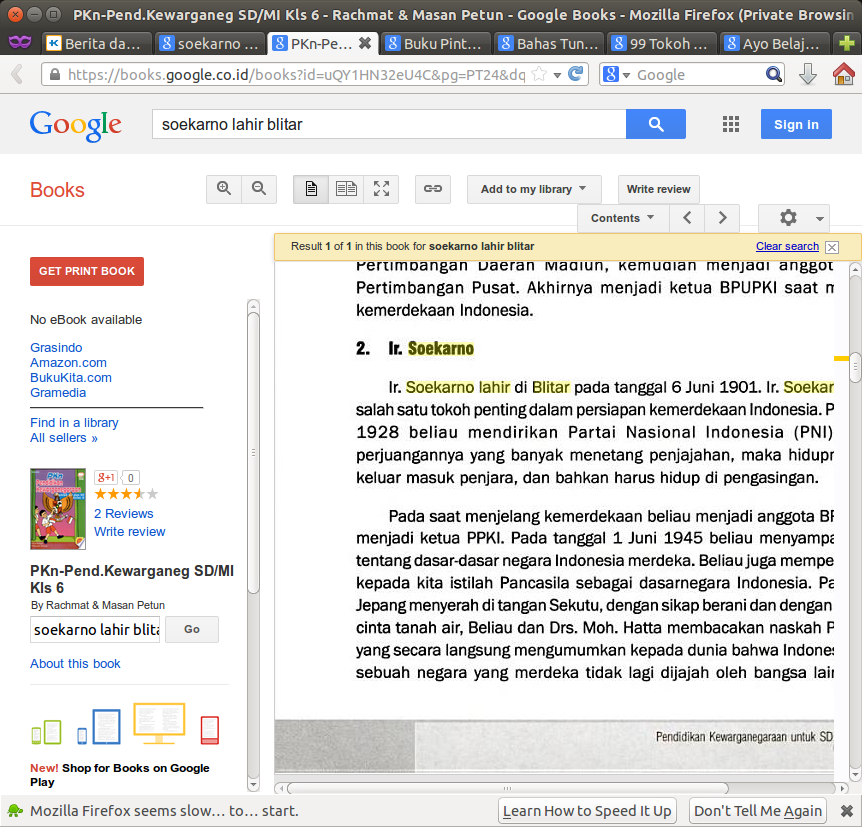Switch to the Ayo Belaj... tab
The height and width of the screenshot is (827, 862).
[x=775, y=43]
